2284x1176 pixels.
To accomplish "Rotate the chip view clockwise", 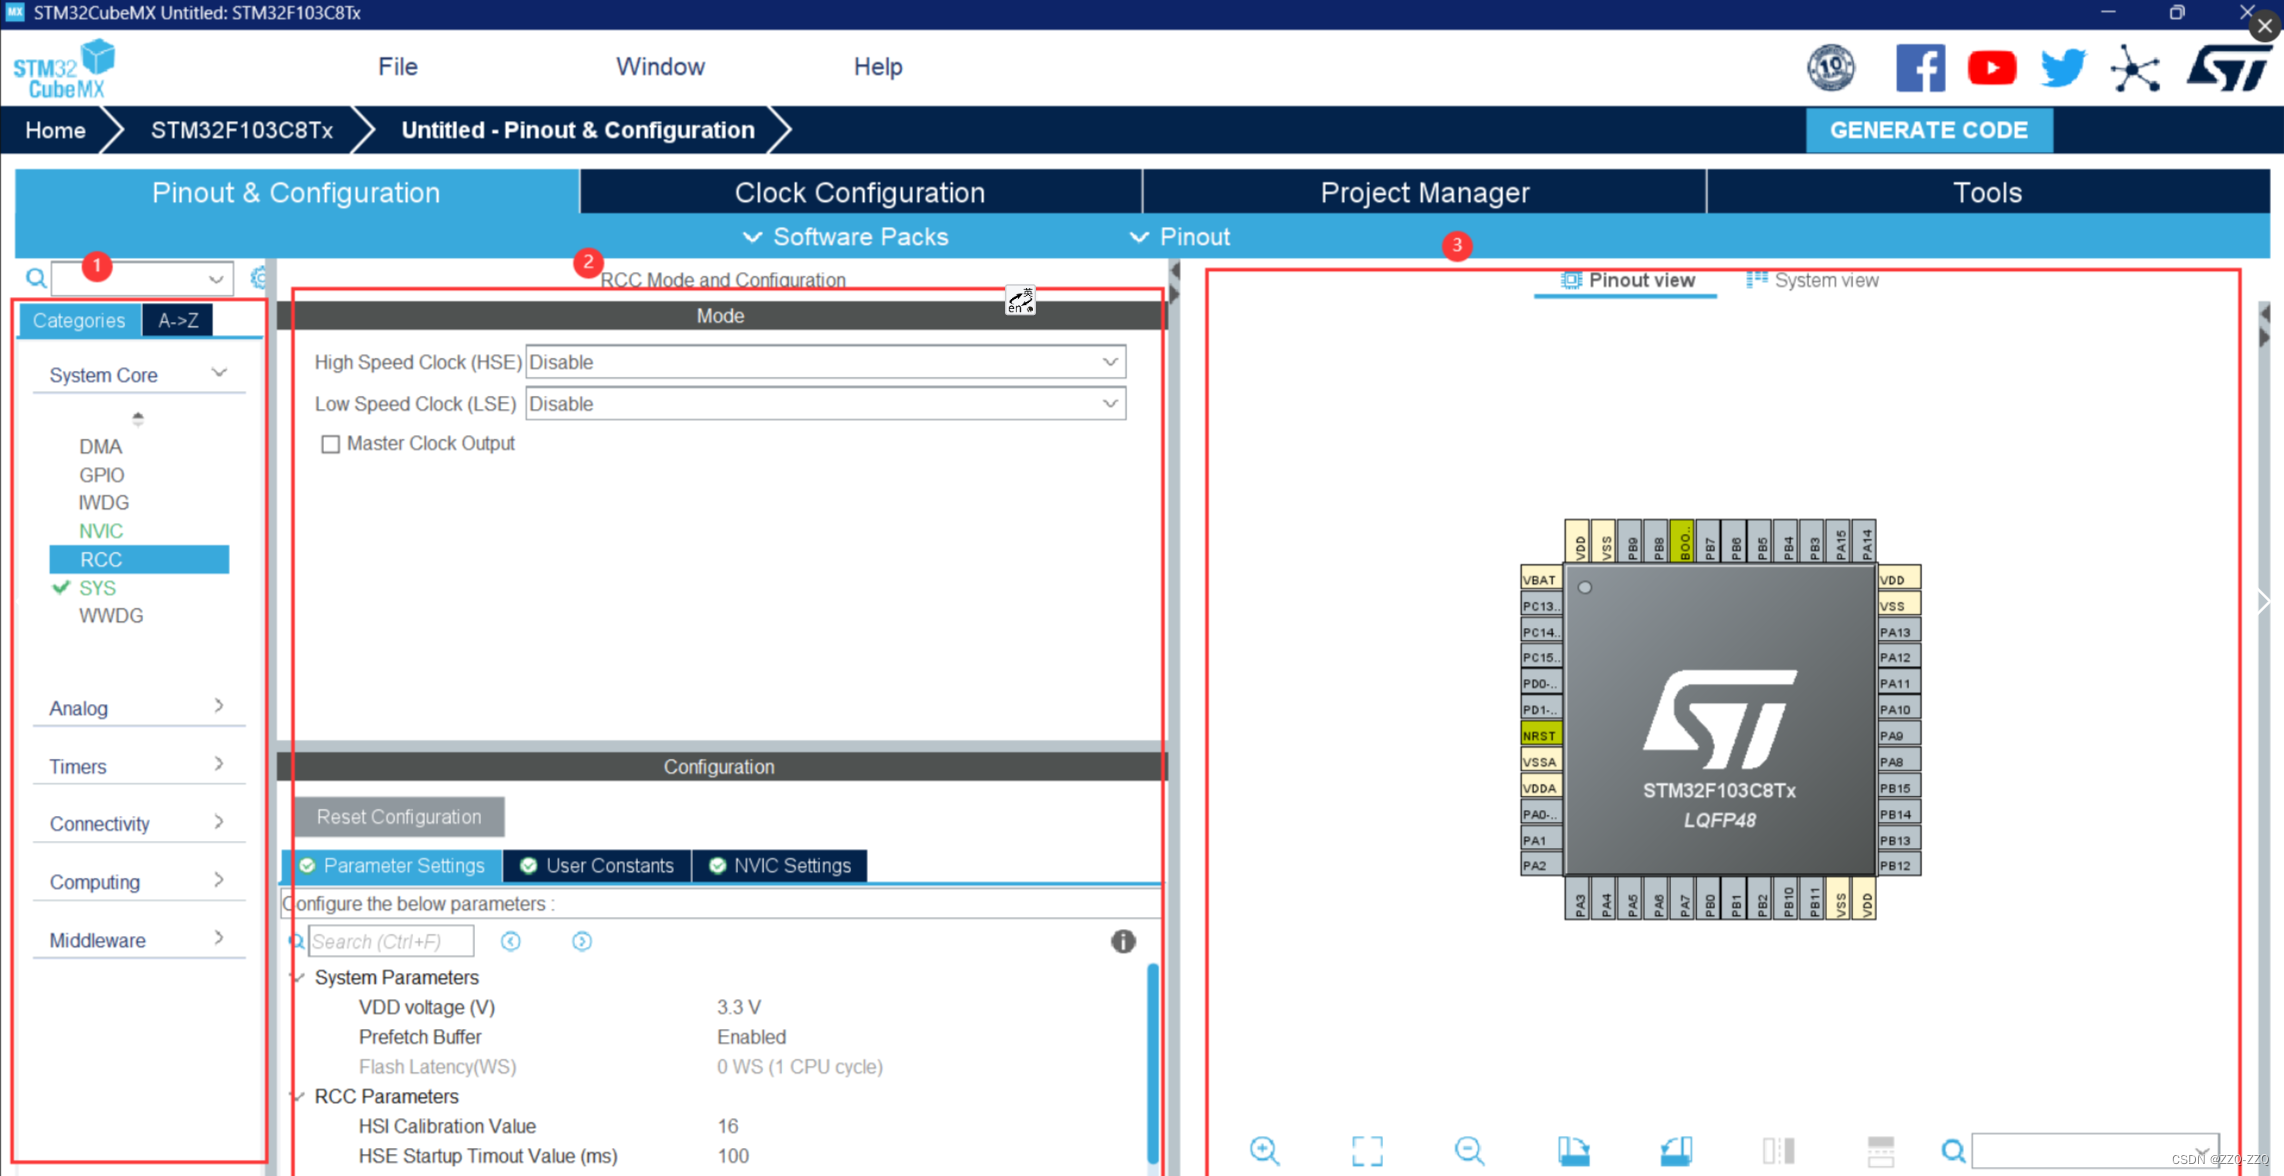I will [1573, 1150].
